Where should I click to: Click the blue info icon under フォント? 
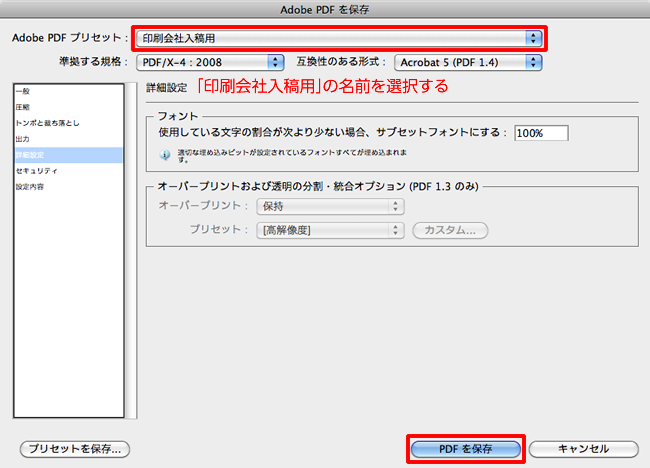[165, 155]
